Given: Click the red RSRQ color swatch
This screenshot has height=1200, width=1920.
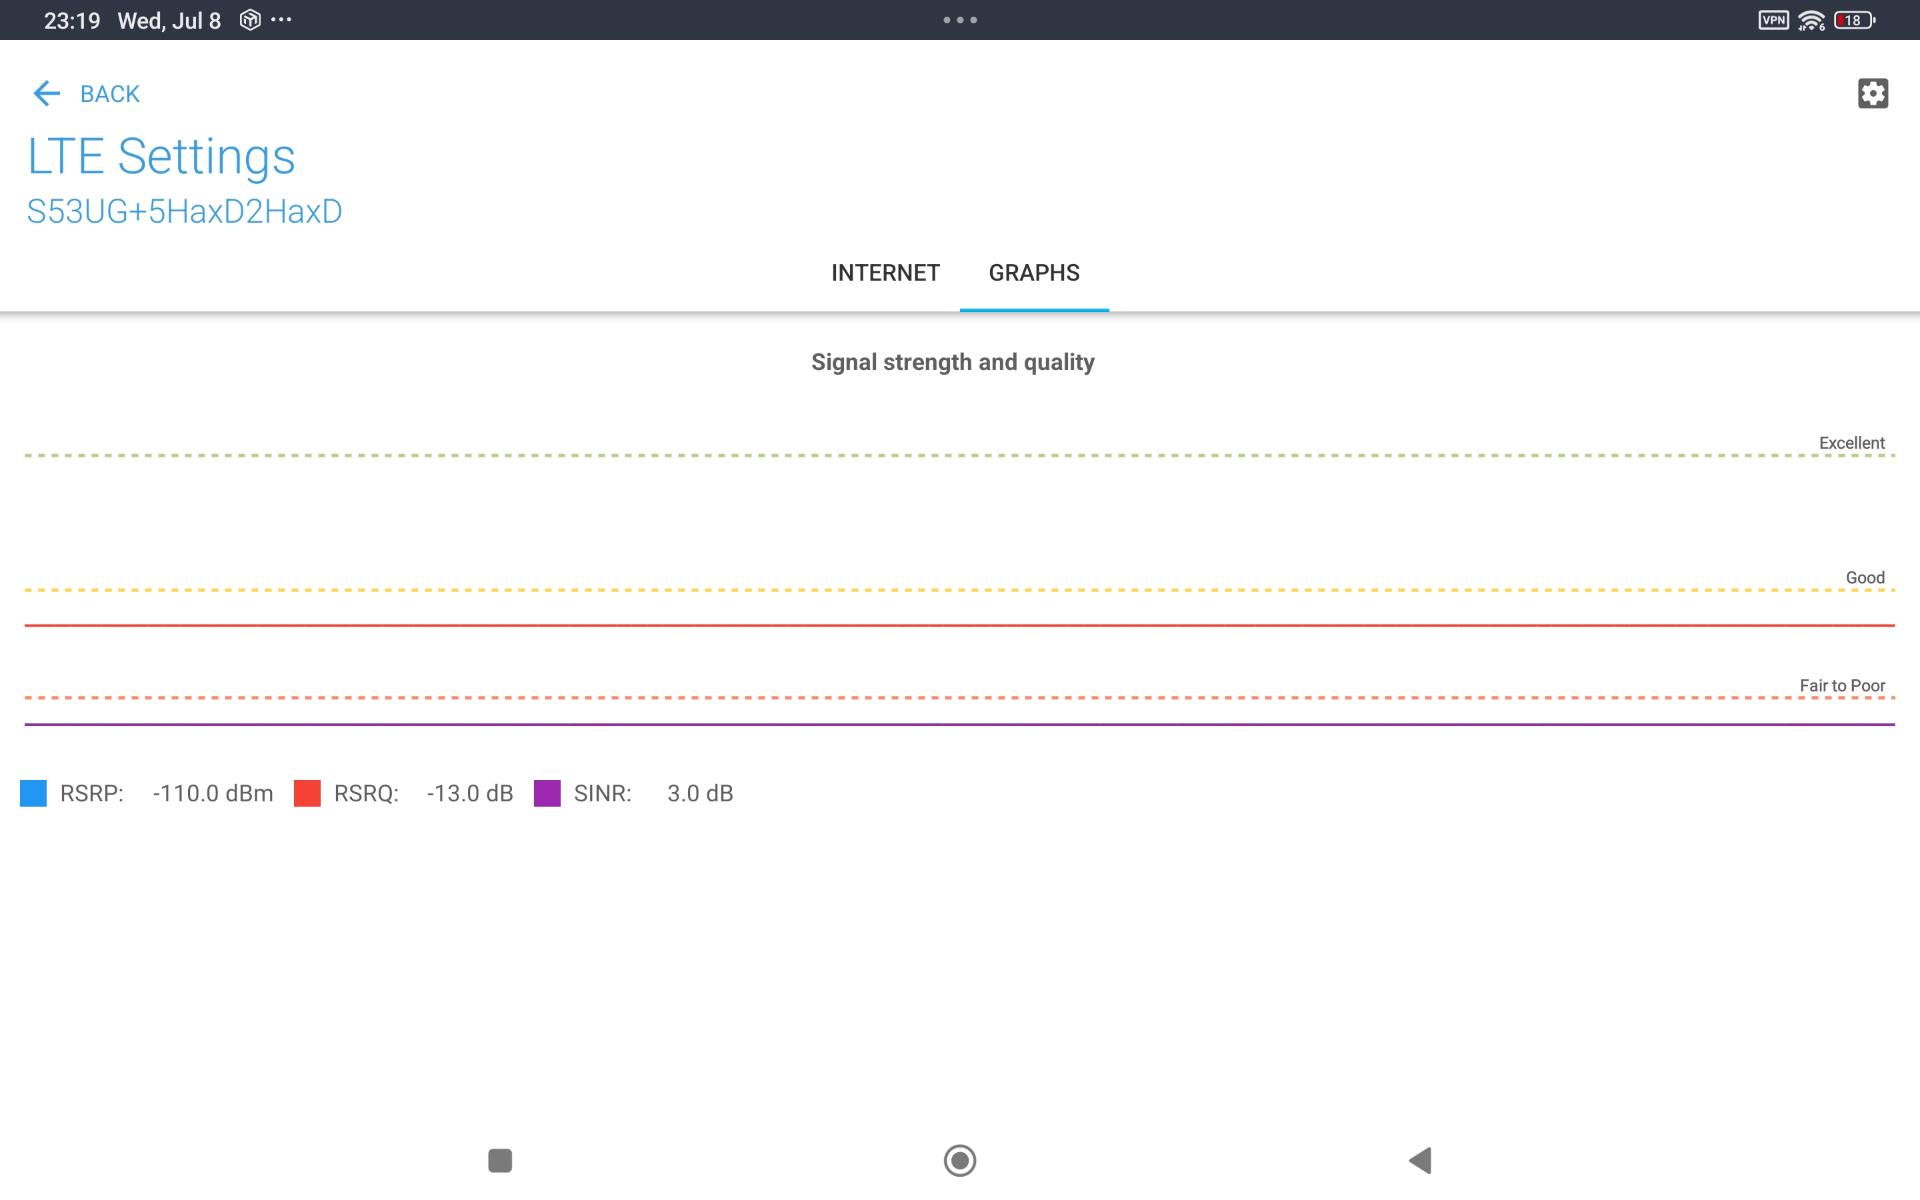Looking at the screenshot, I should 307,793.
